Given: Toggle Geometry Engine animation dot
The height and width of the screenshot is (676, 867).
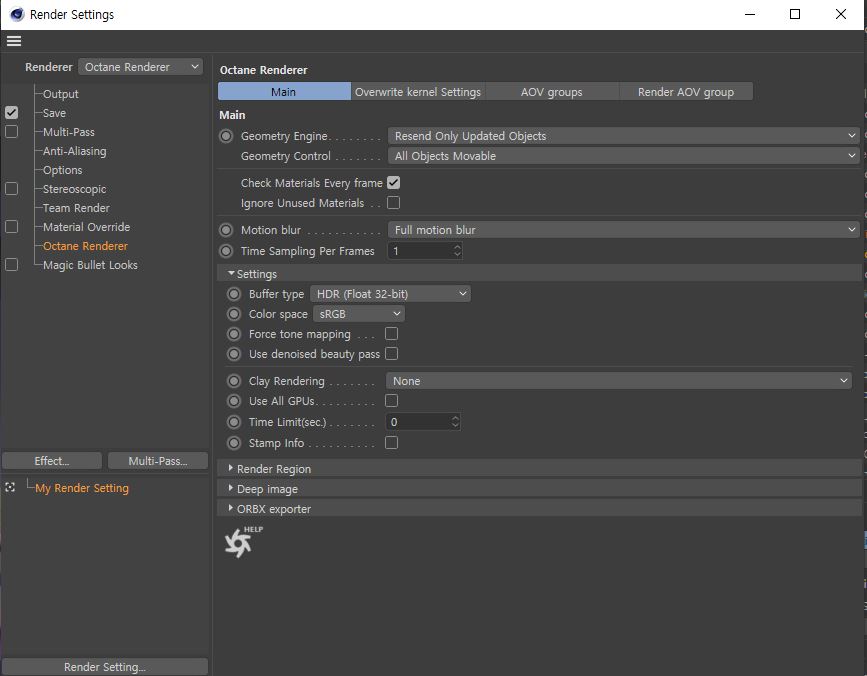Looking at the screenshot, I should (x=226, y=136).
